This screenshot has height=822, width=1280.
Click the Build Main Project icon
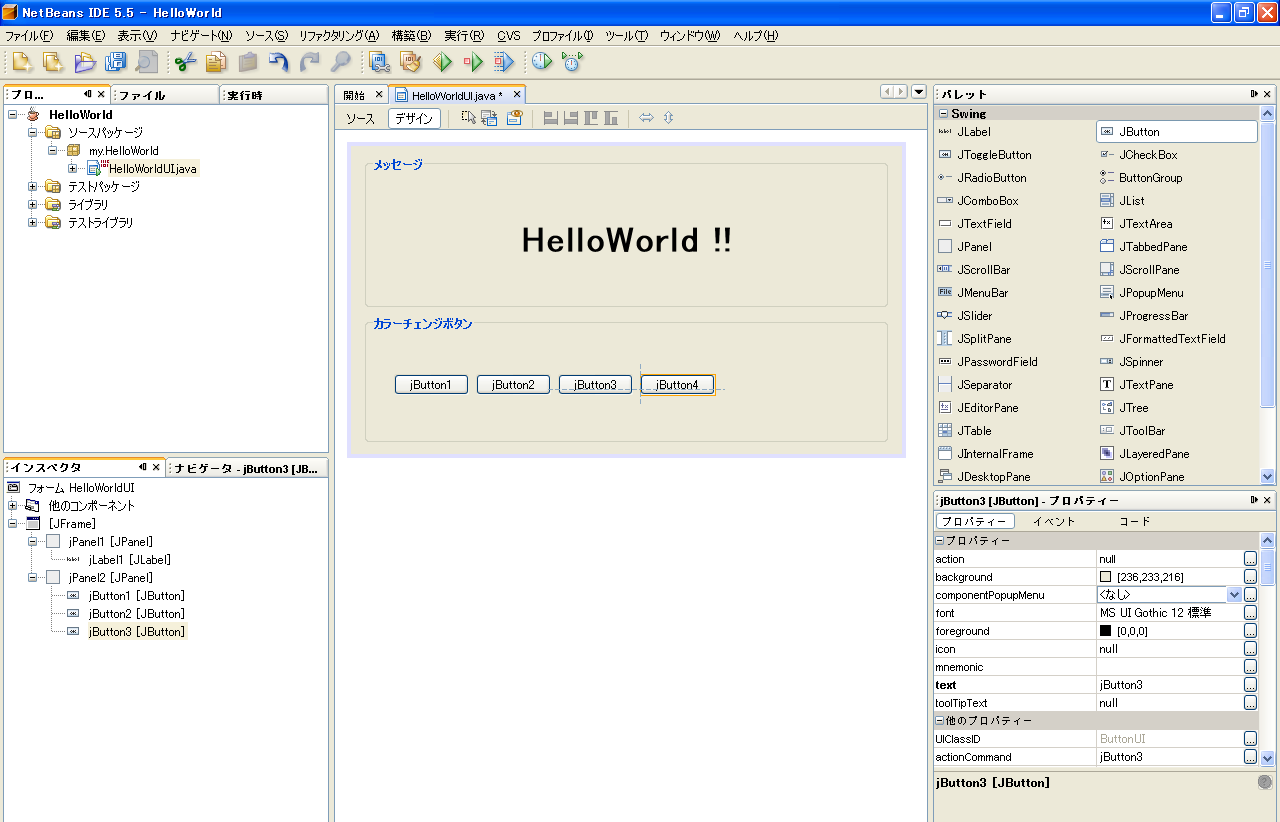[379, 62]
